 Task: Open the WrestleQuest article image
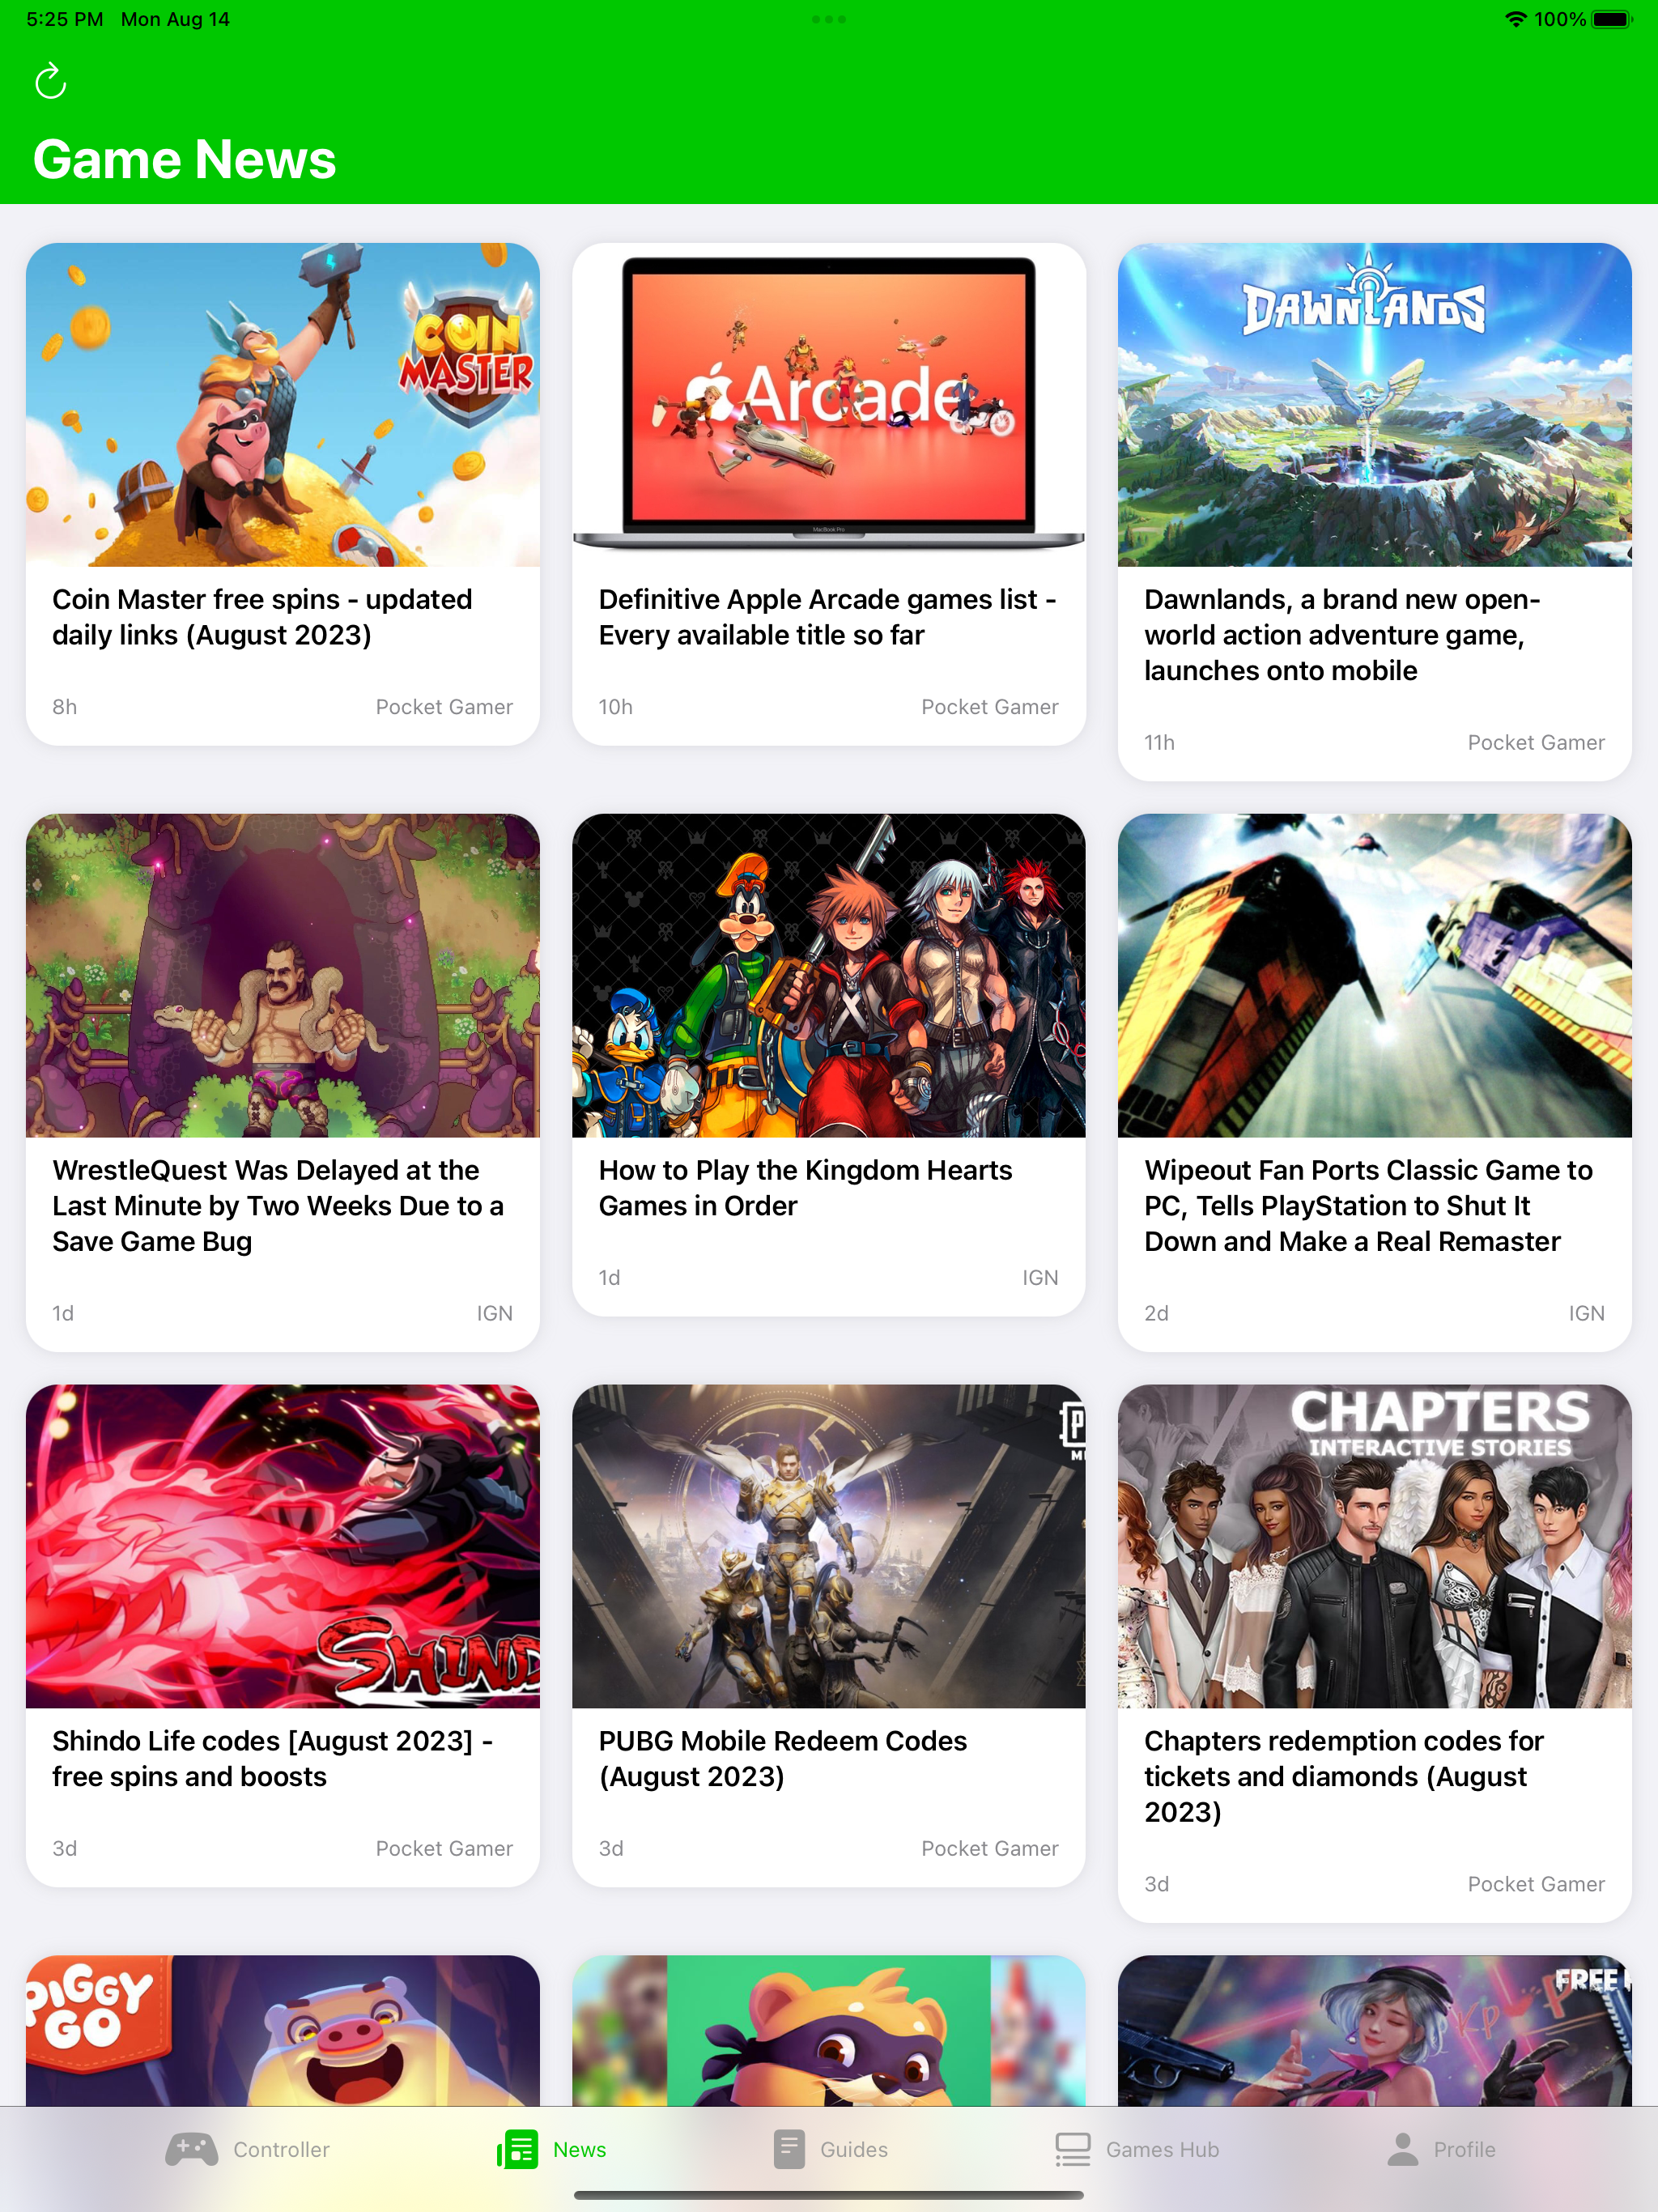coord(283,975)
